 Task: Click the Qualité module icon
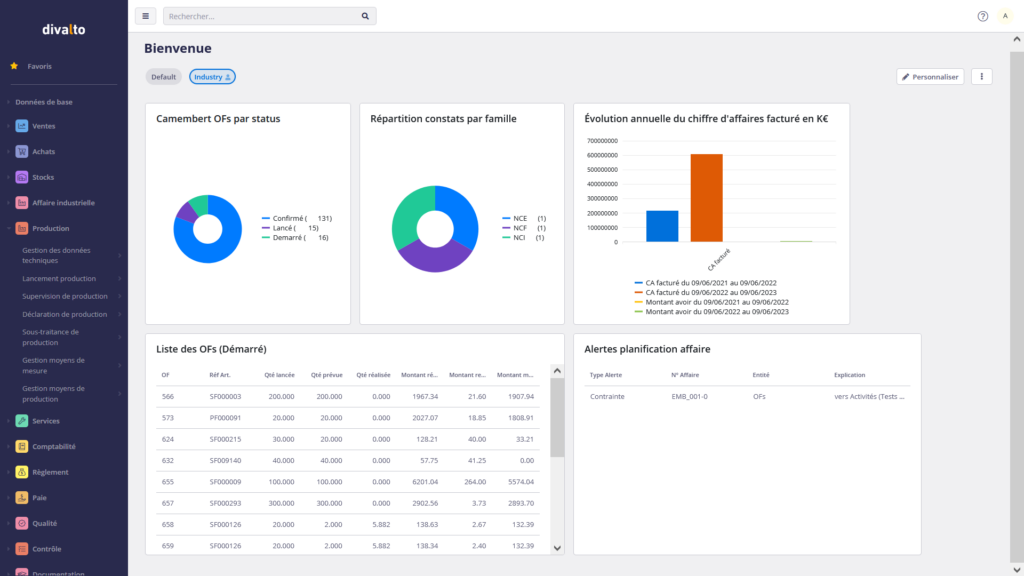pyautogui.click(x=22, y=523)
